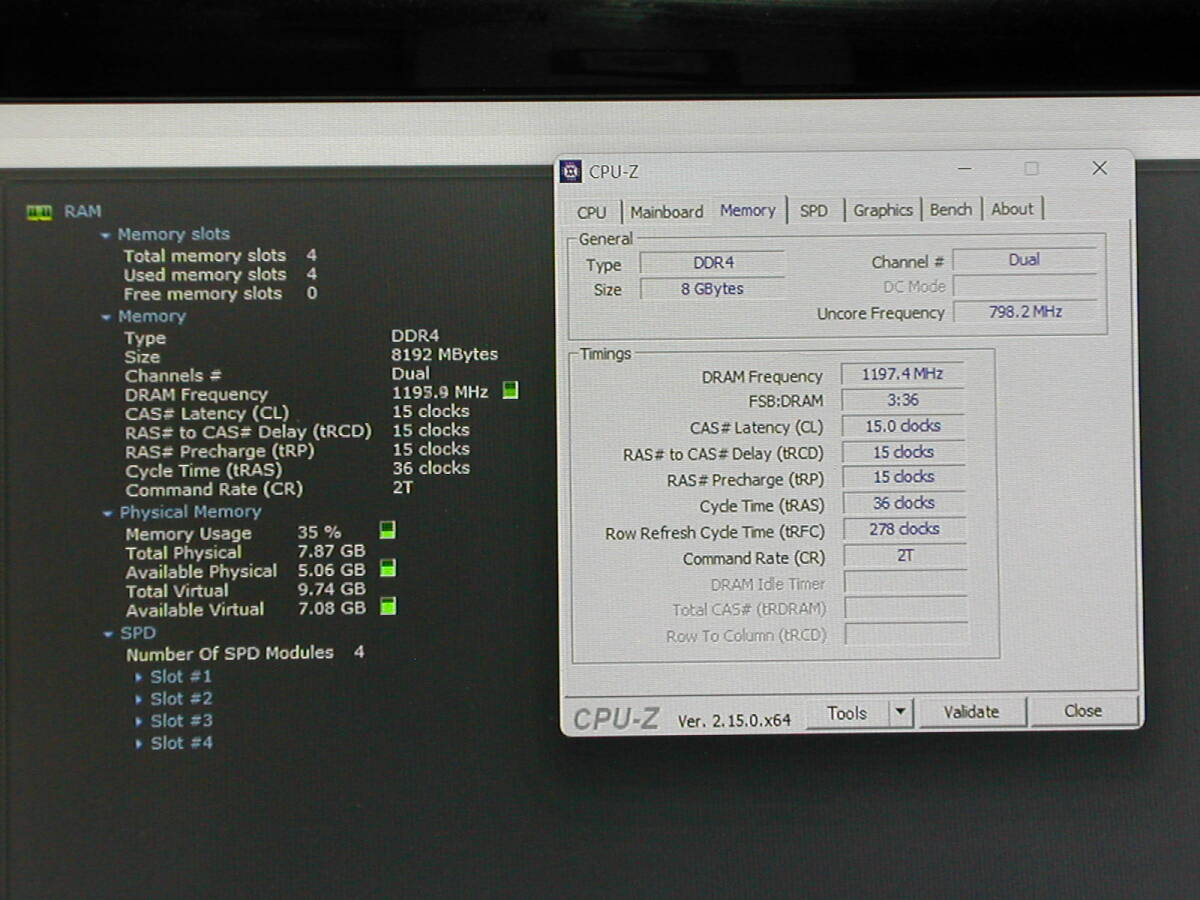Switch to the Bench tab
This screenshot has width=1200, height=900.
pyautogui.click(x=950, y=209)
